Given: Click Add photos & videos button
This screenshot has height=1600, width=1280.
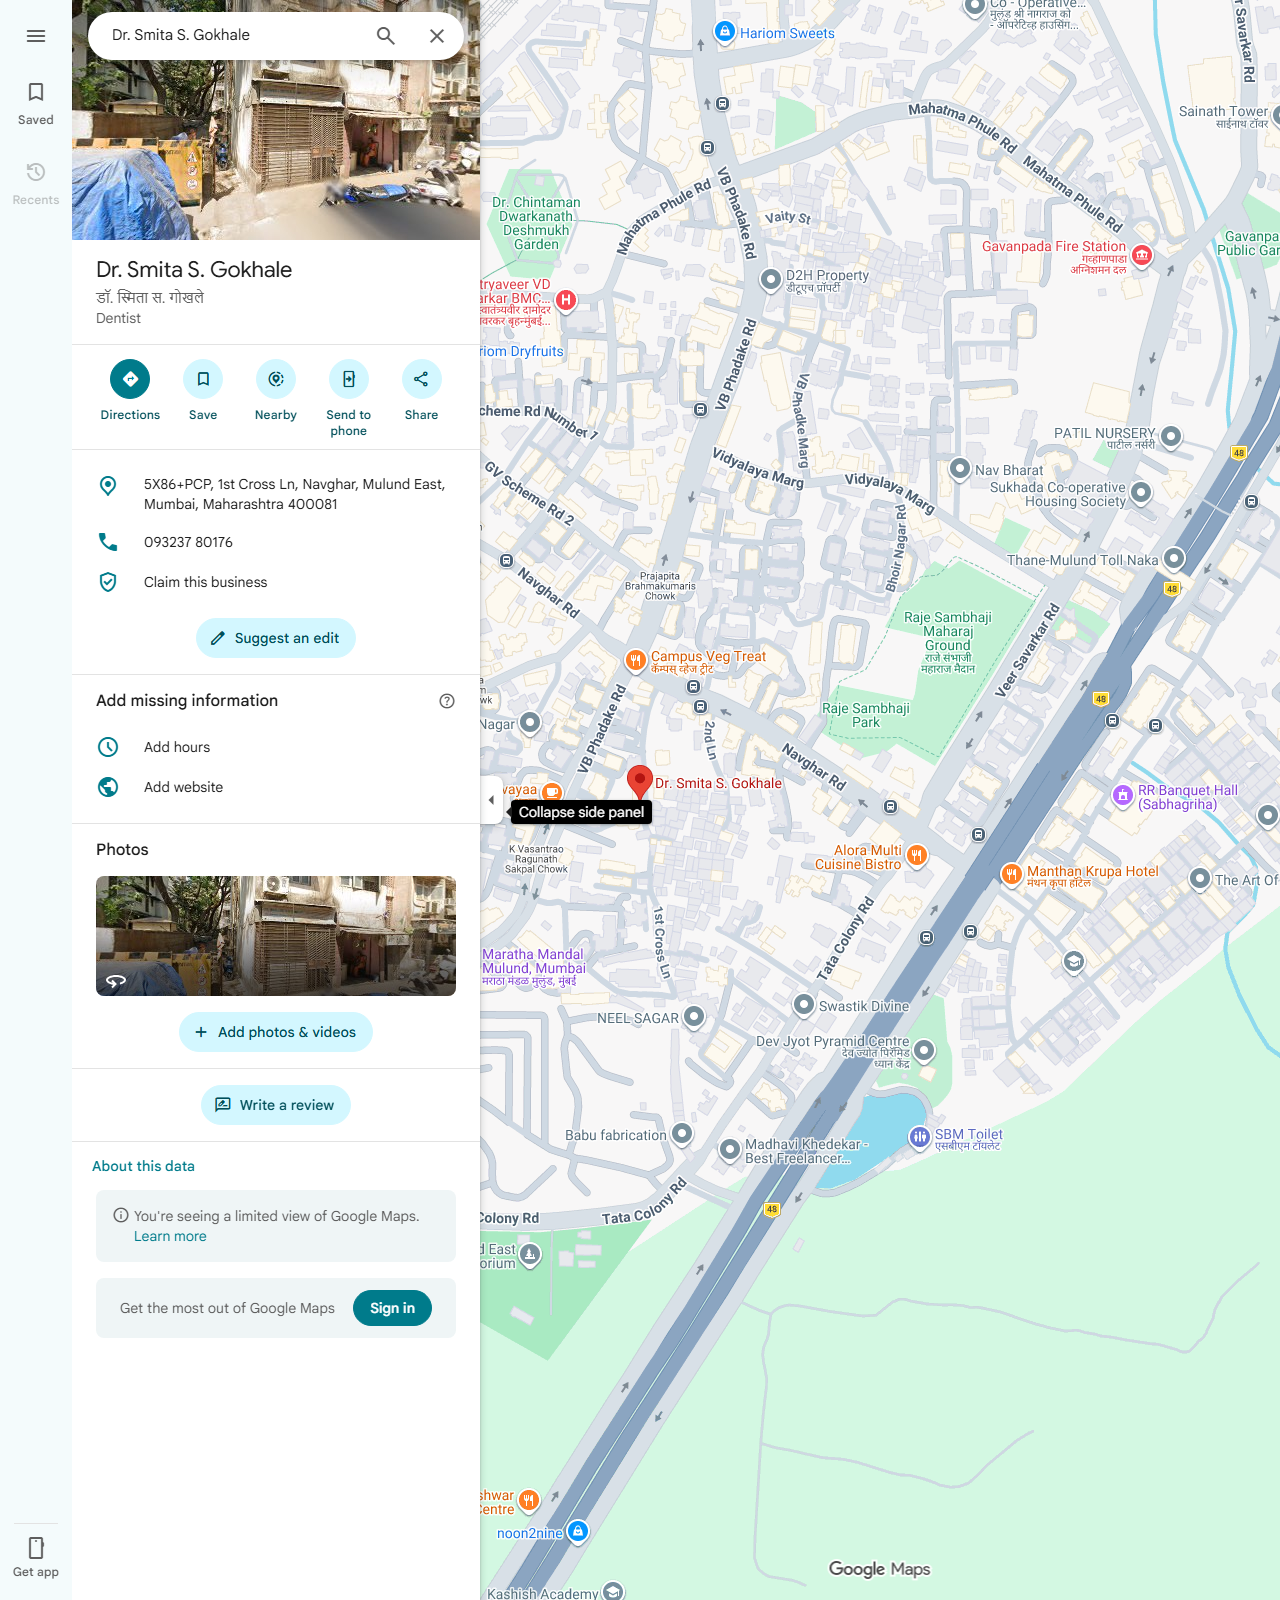Looking at the screenshot, I should 276,1032.
